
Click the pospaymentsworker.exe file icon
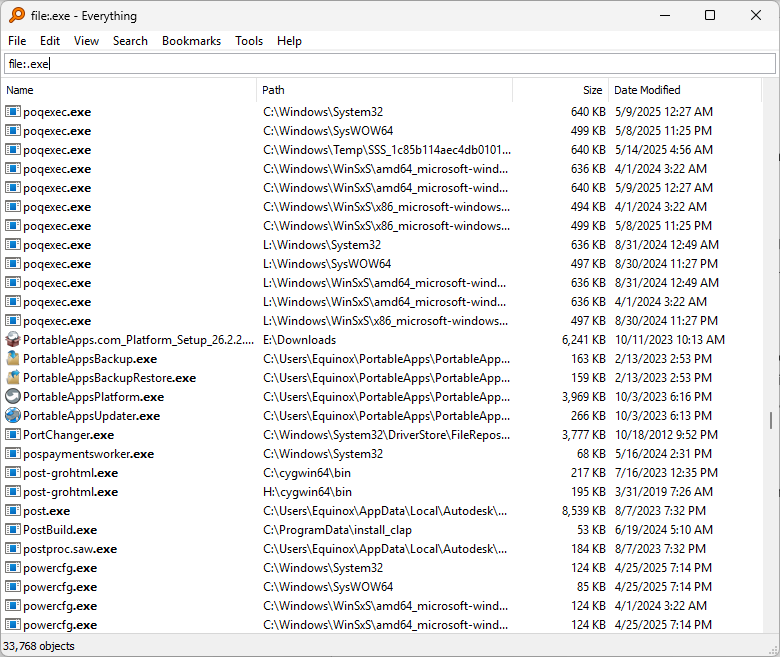(13, 454)
